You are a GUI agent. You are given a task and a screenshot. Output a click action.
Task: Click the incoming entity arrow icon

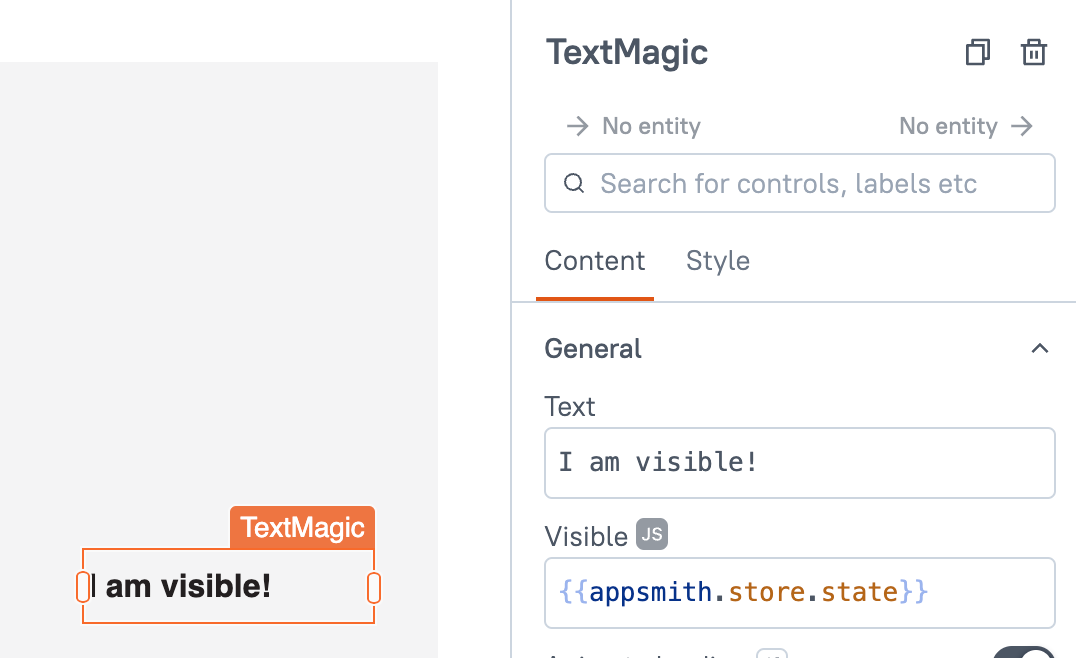pyautogui.click(x=577, y=126)
